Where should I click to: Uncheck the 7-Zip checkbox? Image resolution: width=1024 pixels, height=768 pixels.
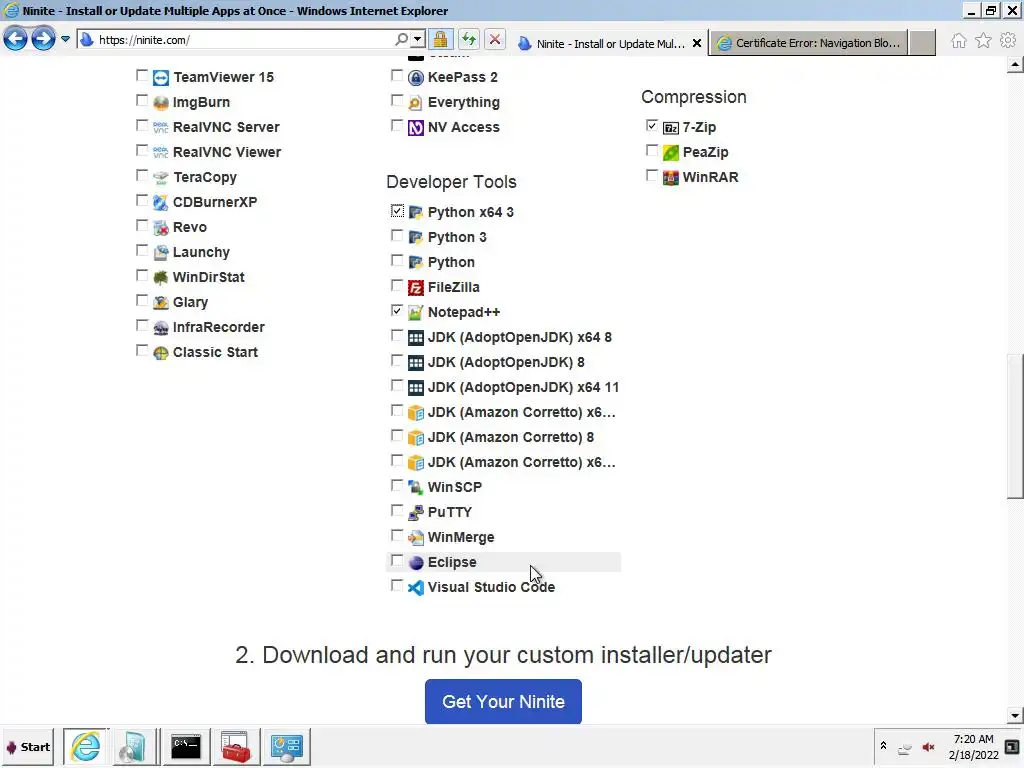tap(652, 125)
